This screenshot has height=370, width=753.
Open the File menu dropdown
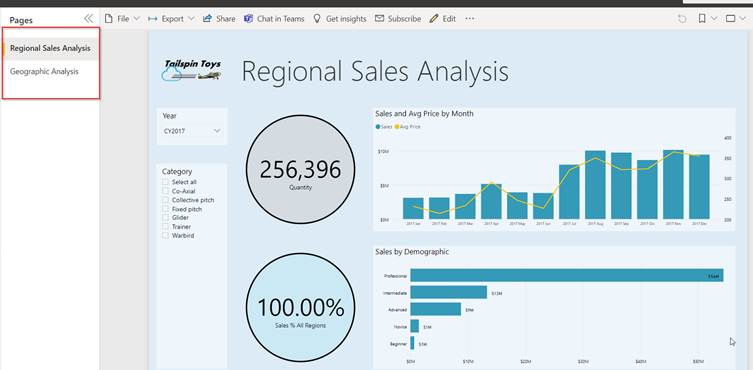tap(122, 19)
